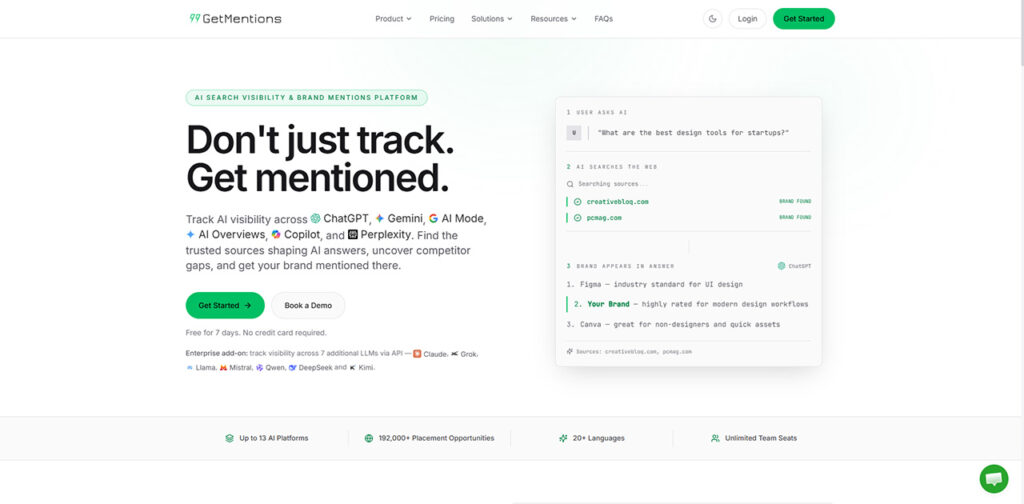1024x504 pixels.
Task: Click the search icon beside Searching sources
Action: click(570, 184)
